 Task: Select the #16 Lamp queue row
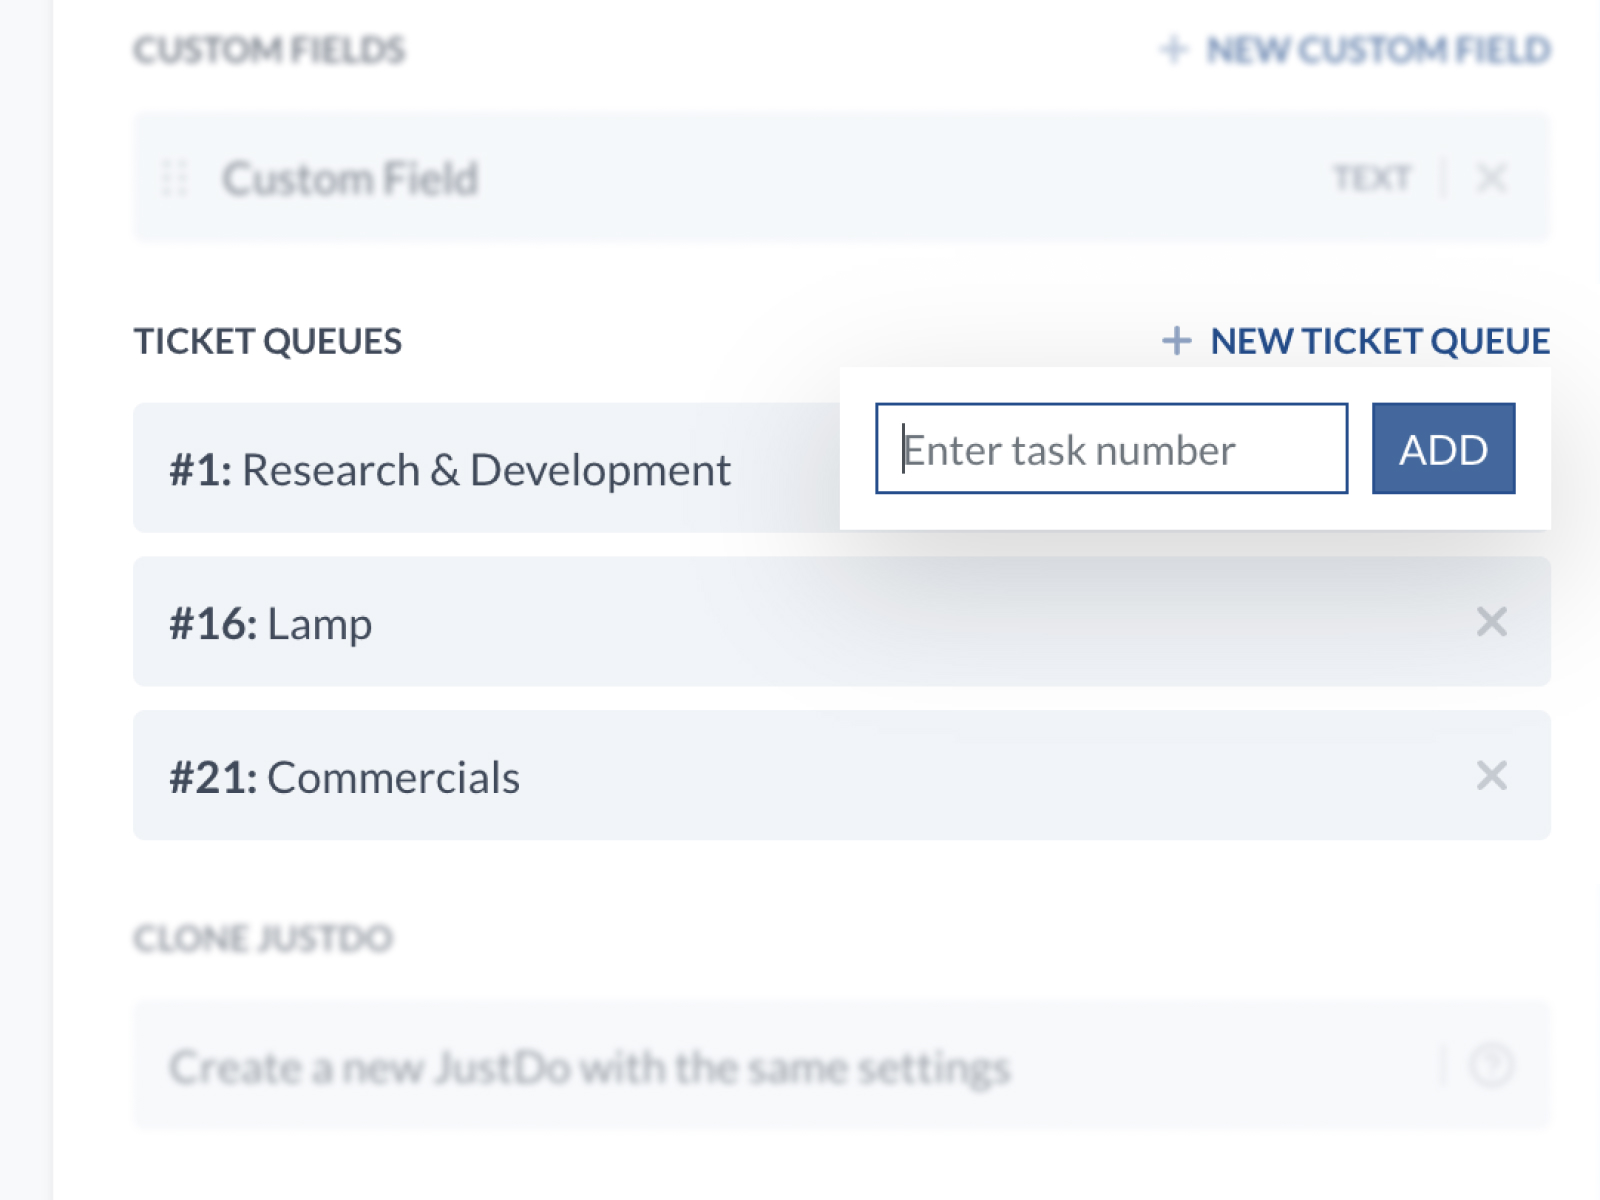tap(700, 622)
